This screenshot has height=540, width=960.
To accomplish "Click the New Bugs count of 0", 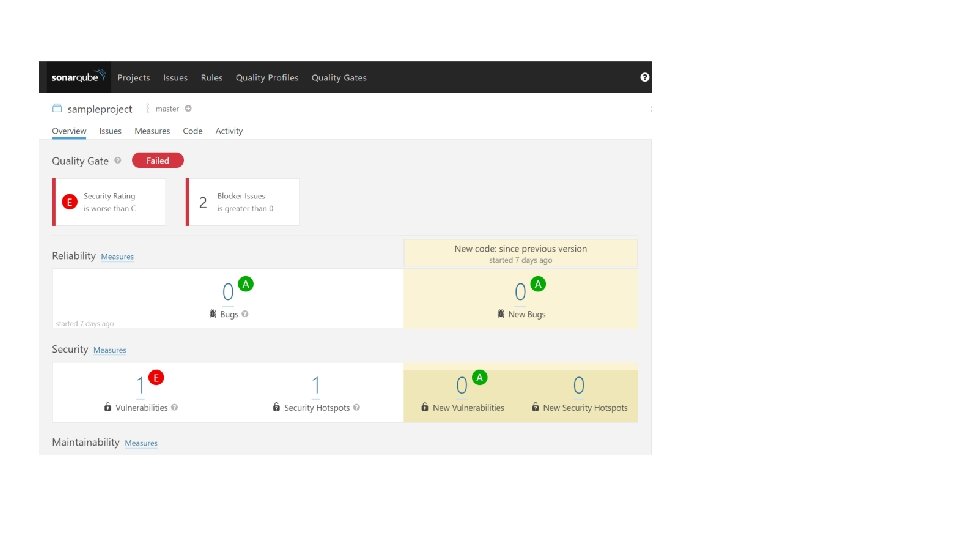I will pos(520,292).
